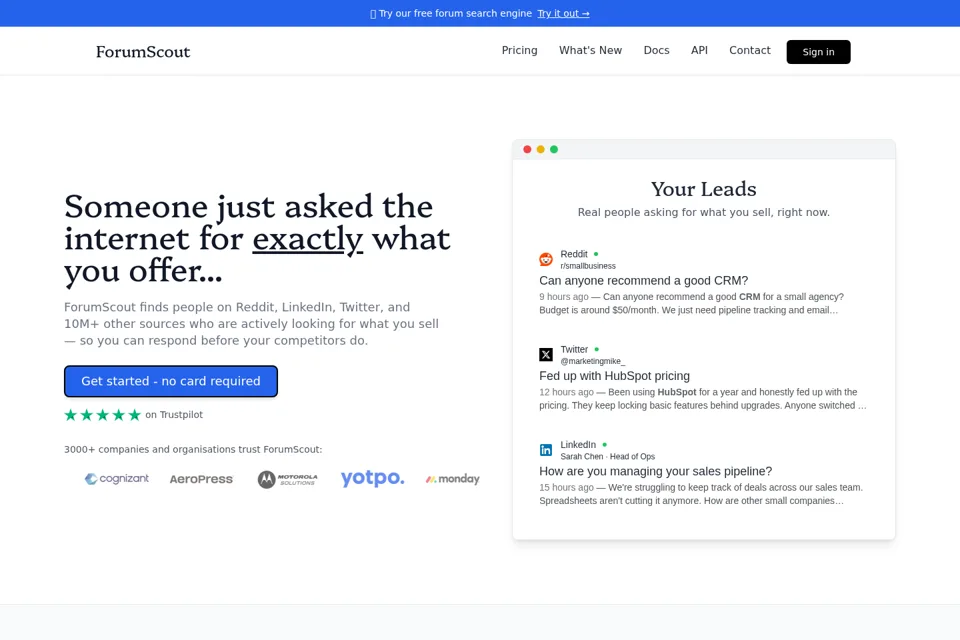This screenshot has height=640, width=960.
Task: Follow the 'Try it out' banner link
Action: (x=563, y=13)
